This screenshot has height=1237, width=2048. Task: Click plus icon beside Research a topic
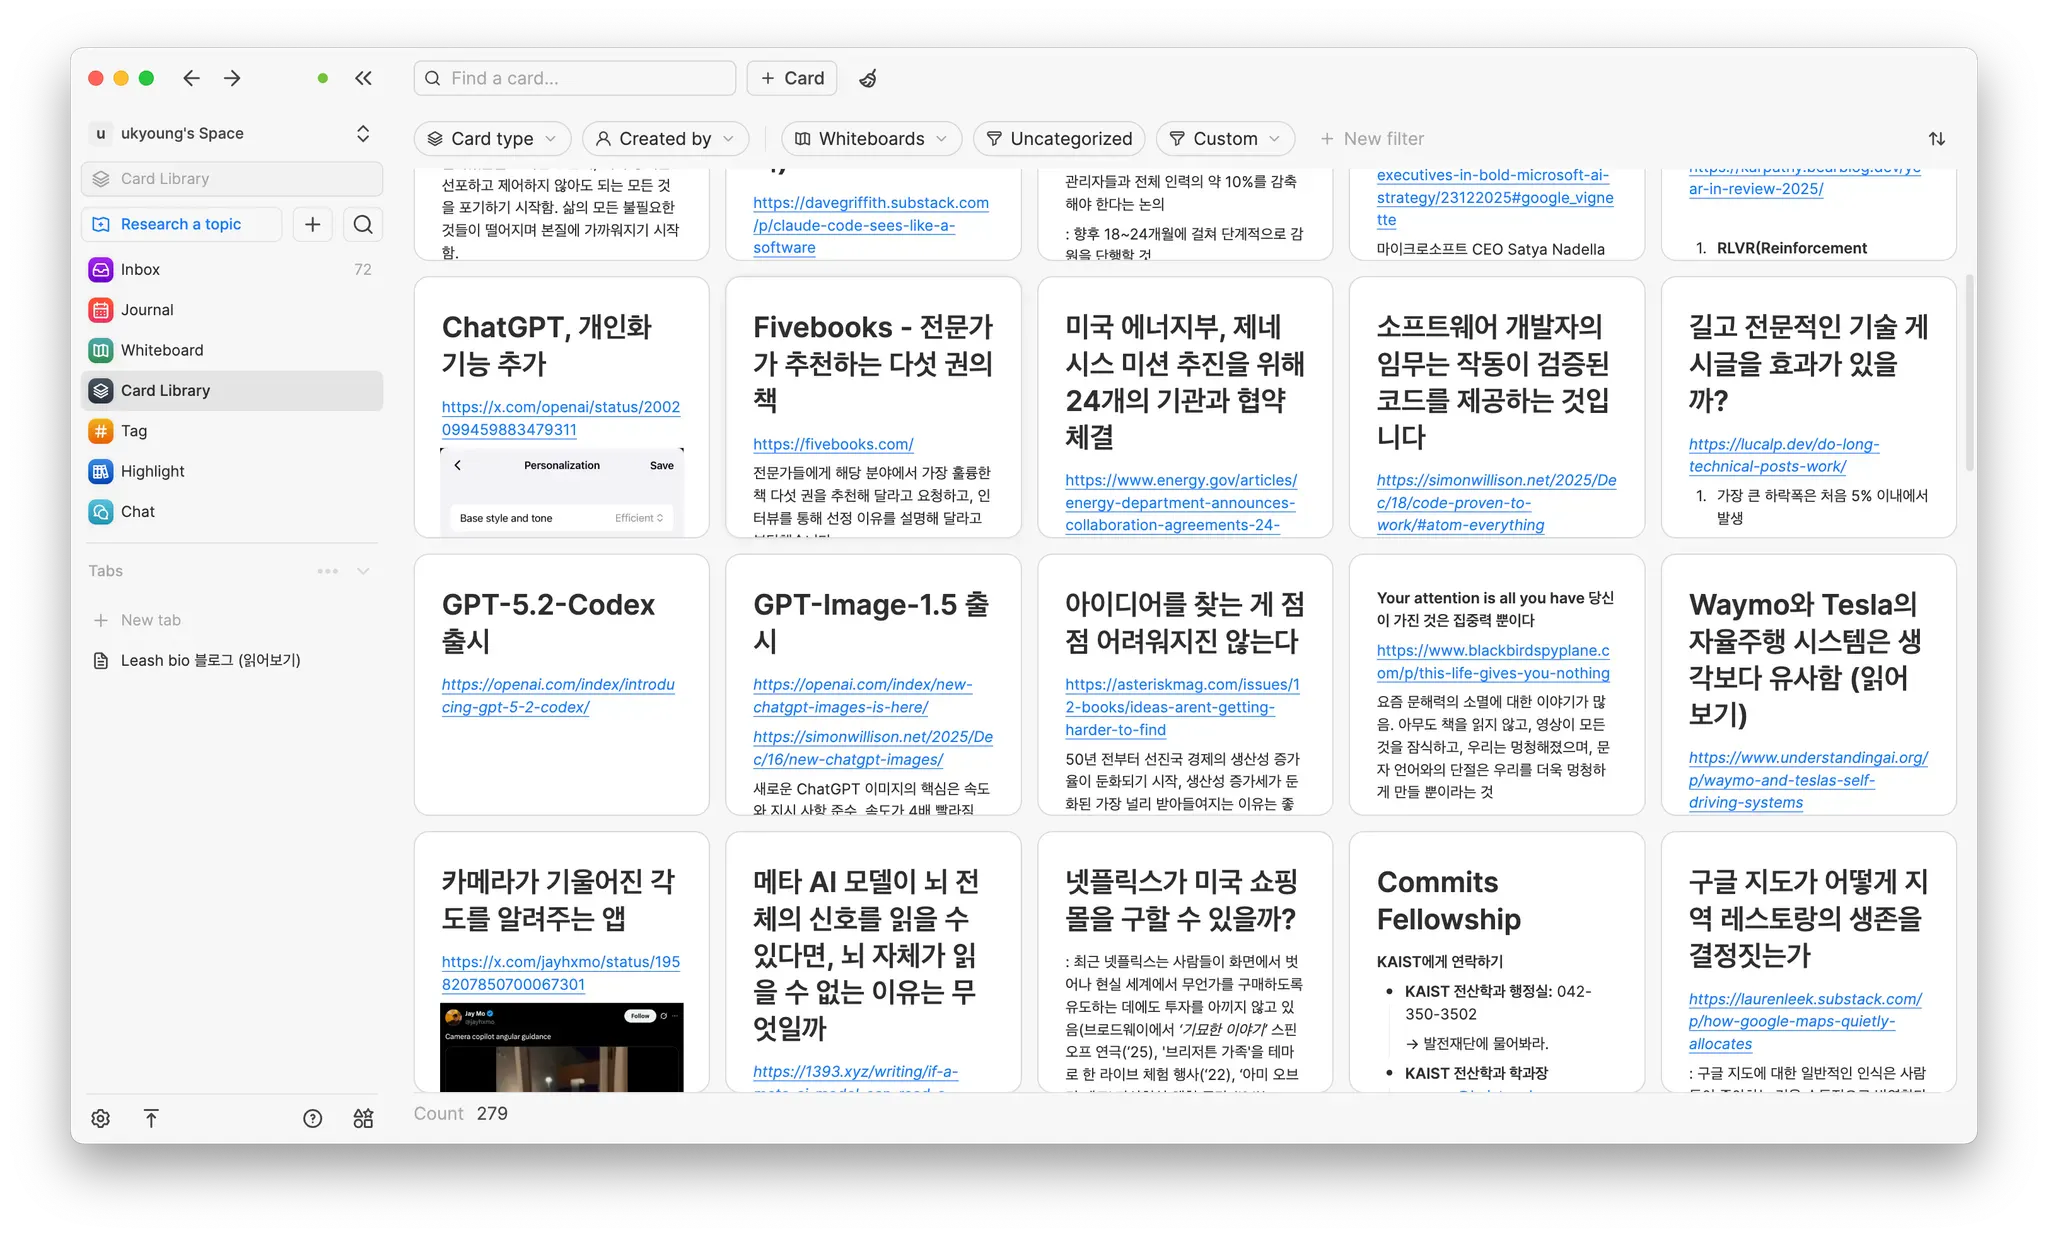pos(312,224)
